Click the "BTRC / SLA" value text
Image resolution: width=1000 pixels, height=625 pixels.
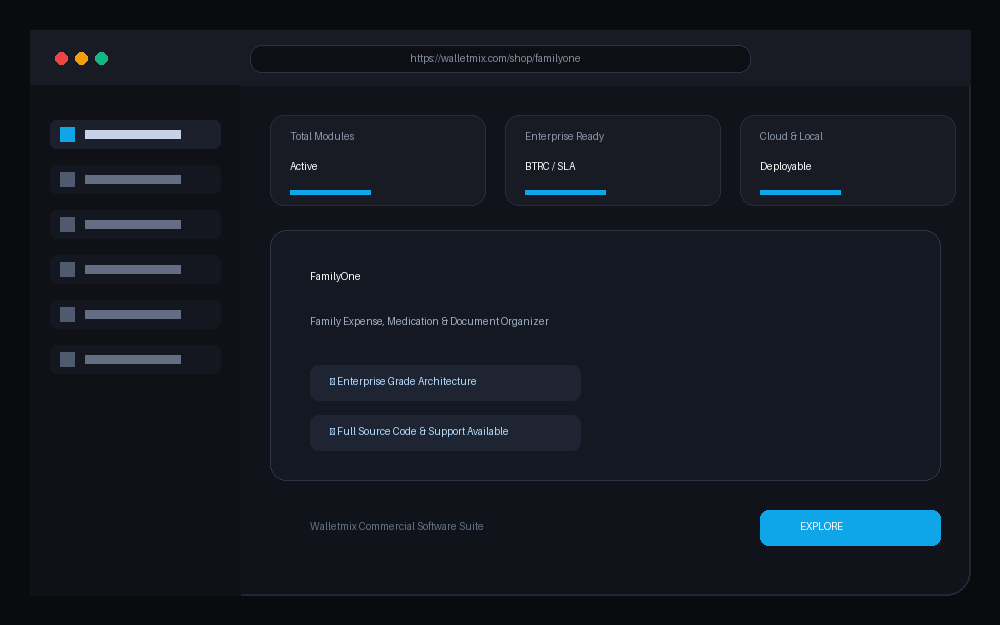[x=550, y=166]
